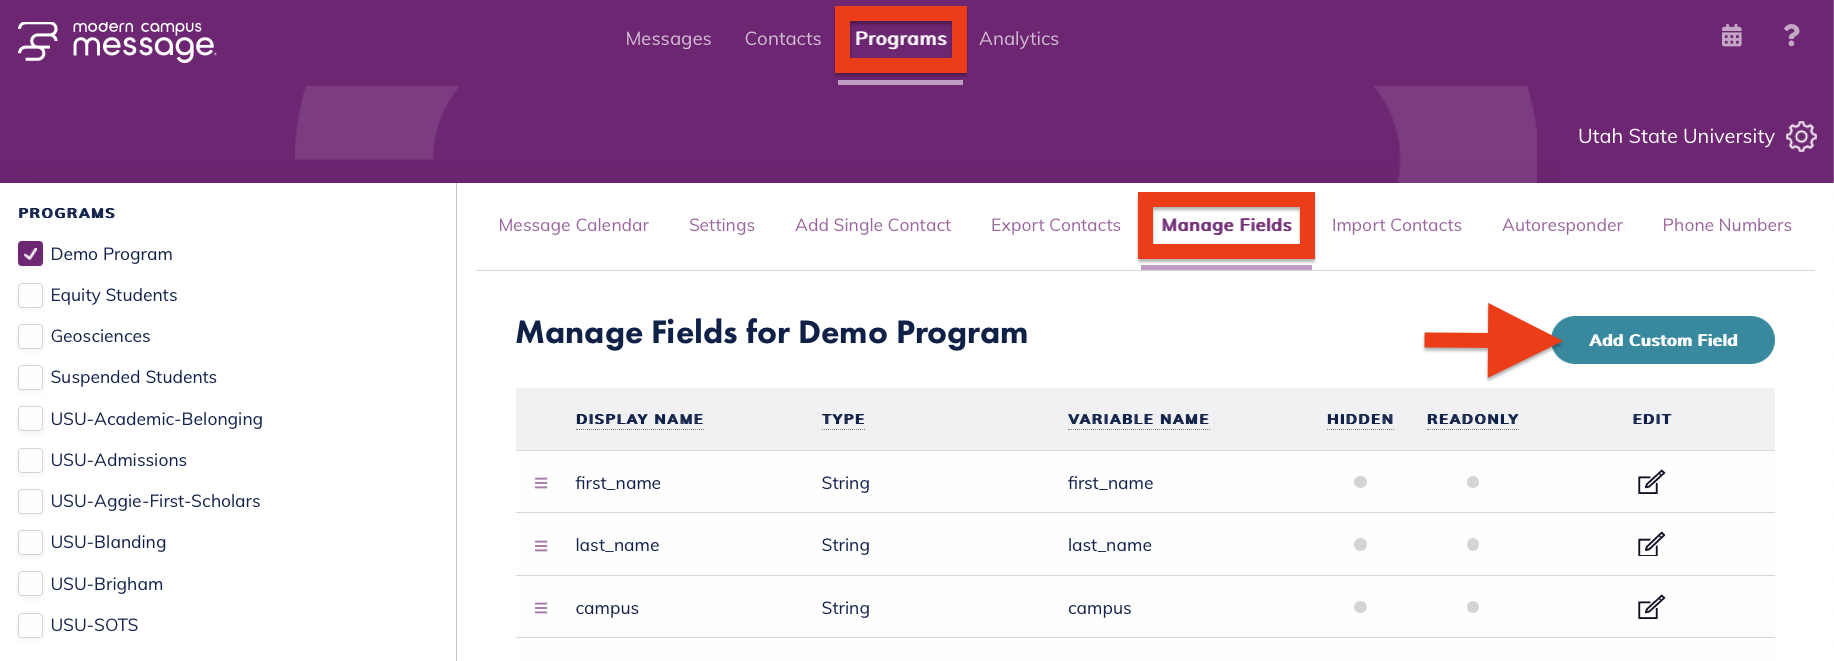The image size is (1834, 661).
Task: Grab the reorder handle for campus
Action: pyautogui.click(x=541, y=608)
